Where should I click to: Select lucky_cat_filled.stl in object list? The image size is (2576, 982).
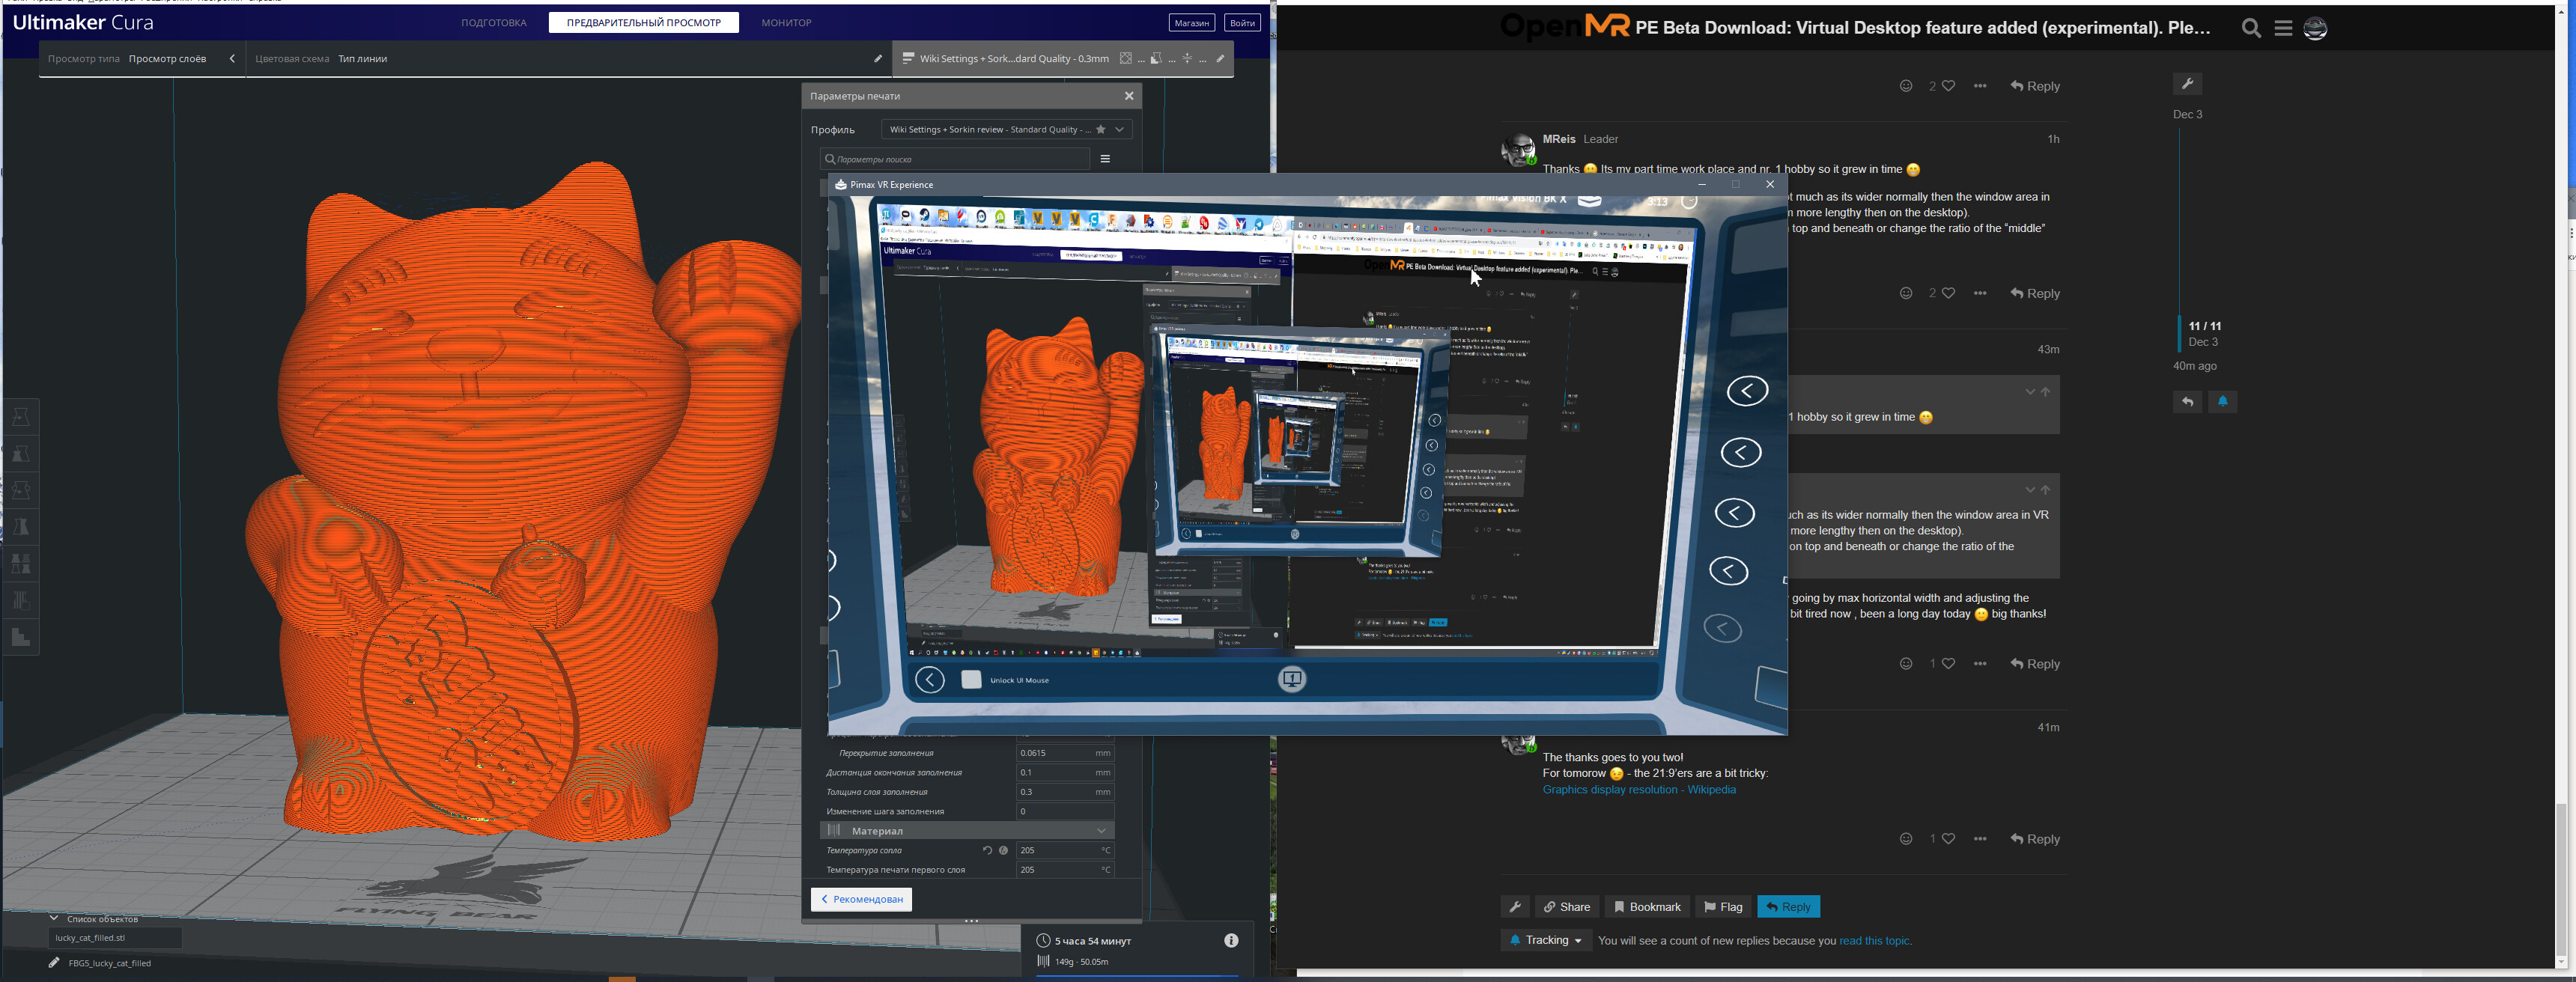(114, 938)
